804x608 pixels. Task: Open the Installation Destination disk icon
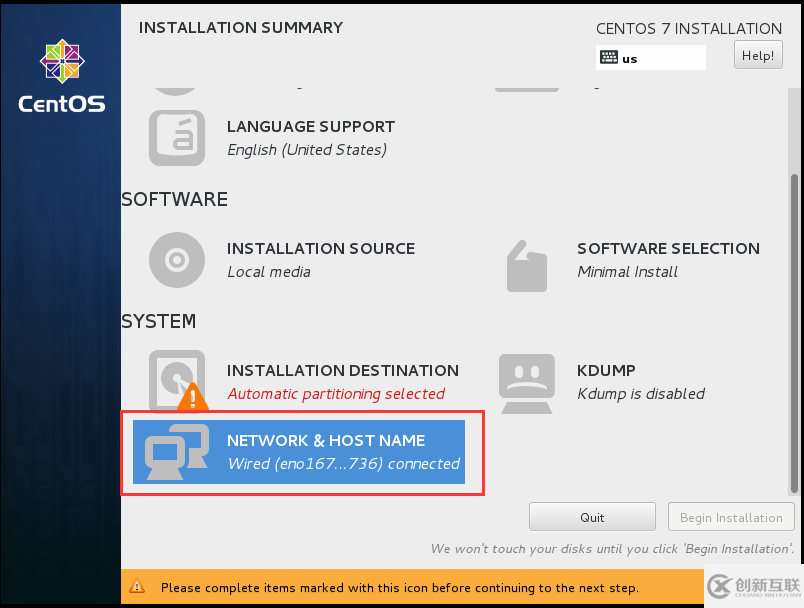point(177,380)
